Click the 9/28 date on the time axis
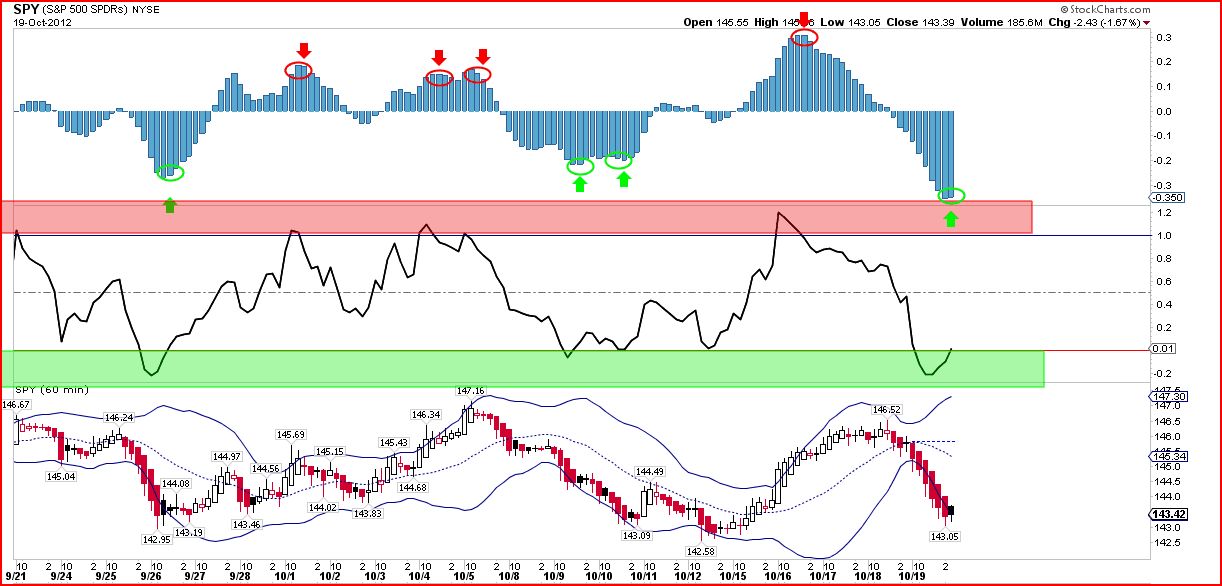 click(x=239, y=577)
